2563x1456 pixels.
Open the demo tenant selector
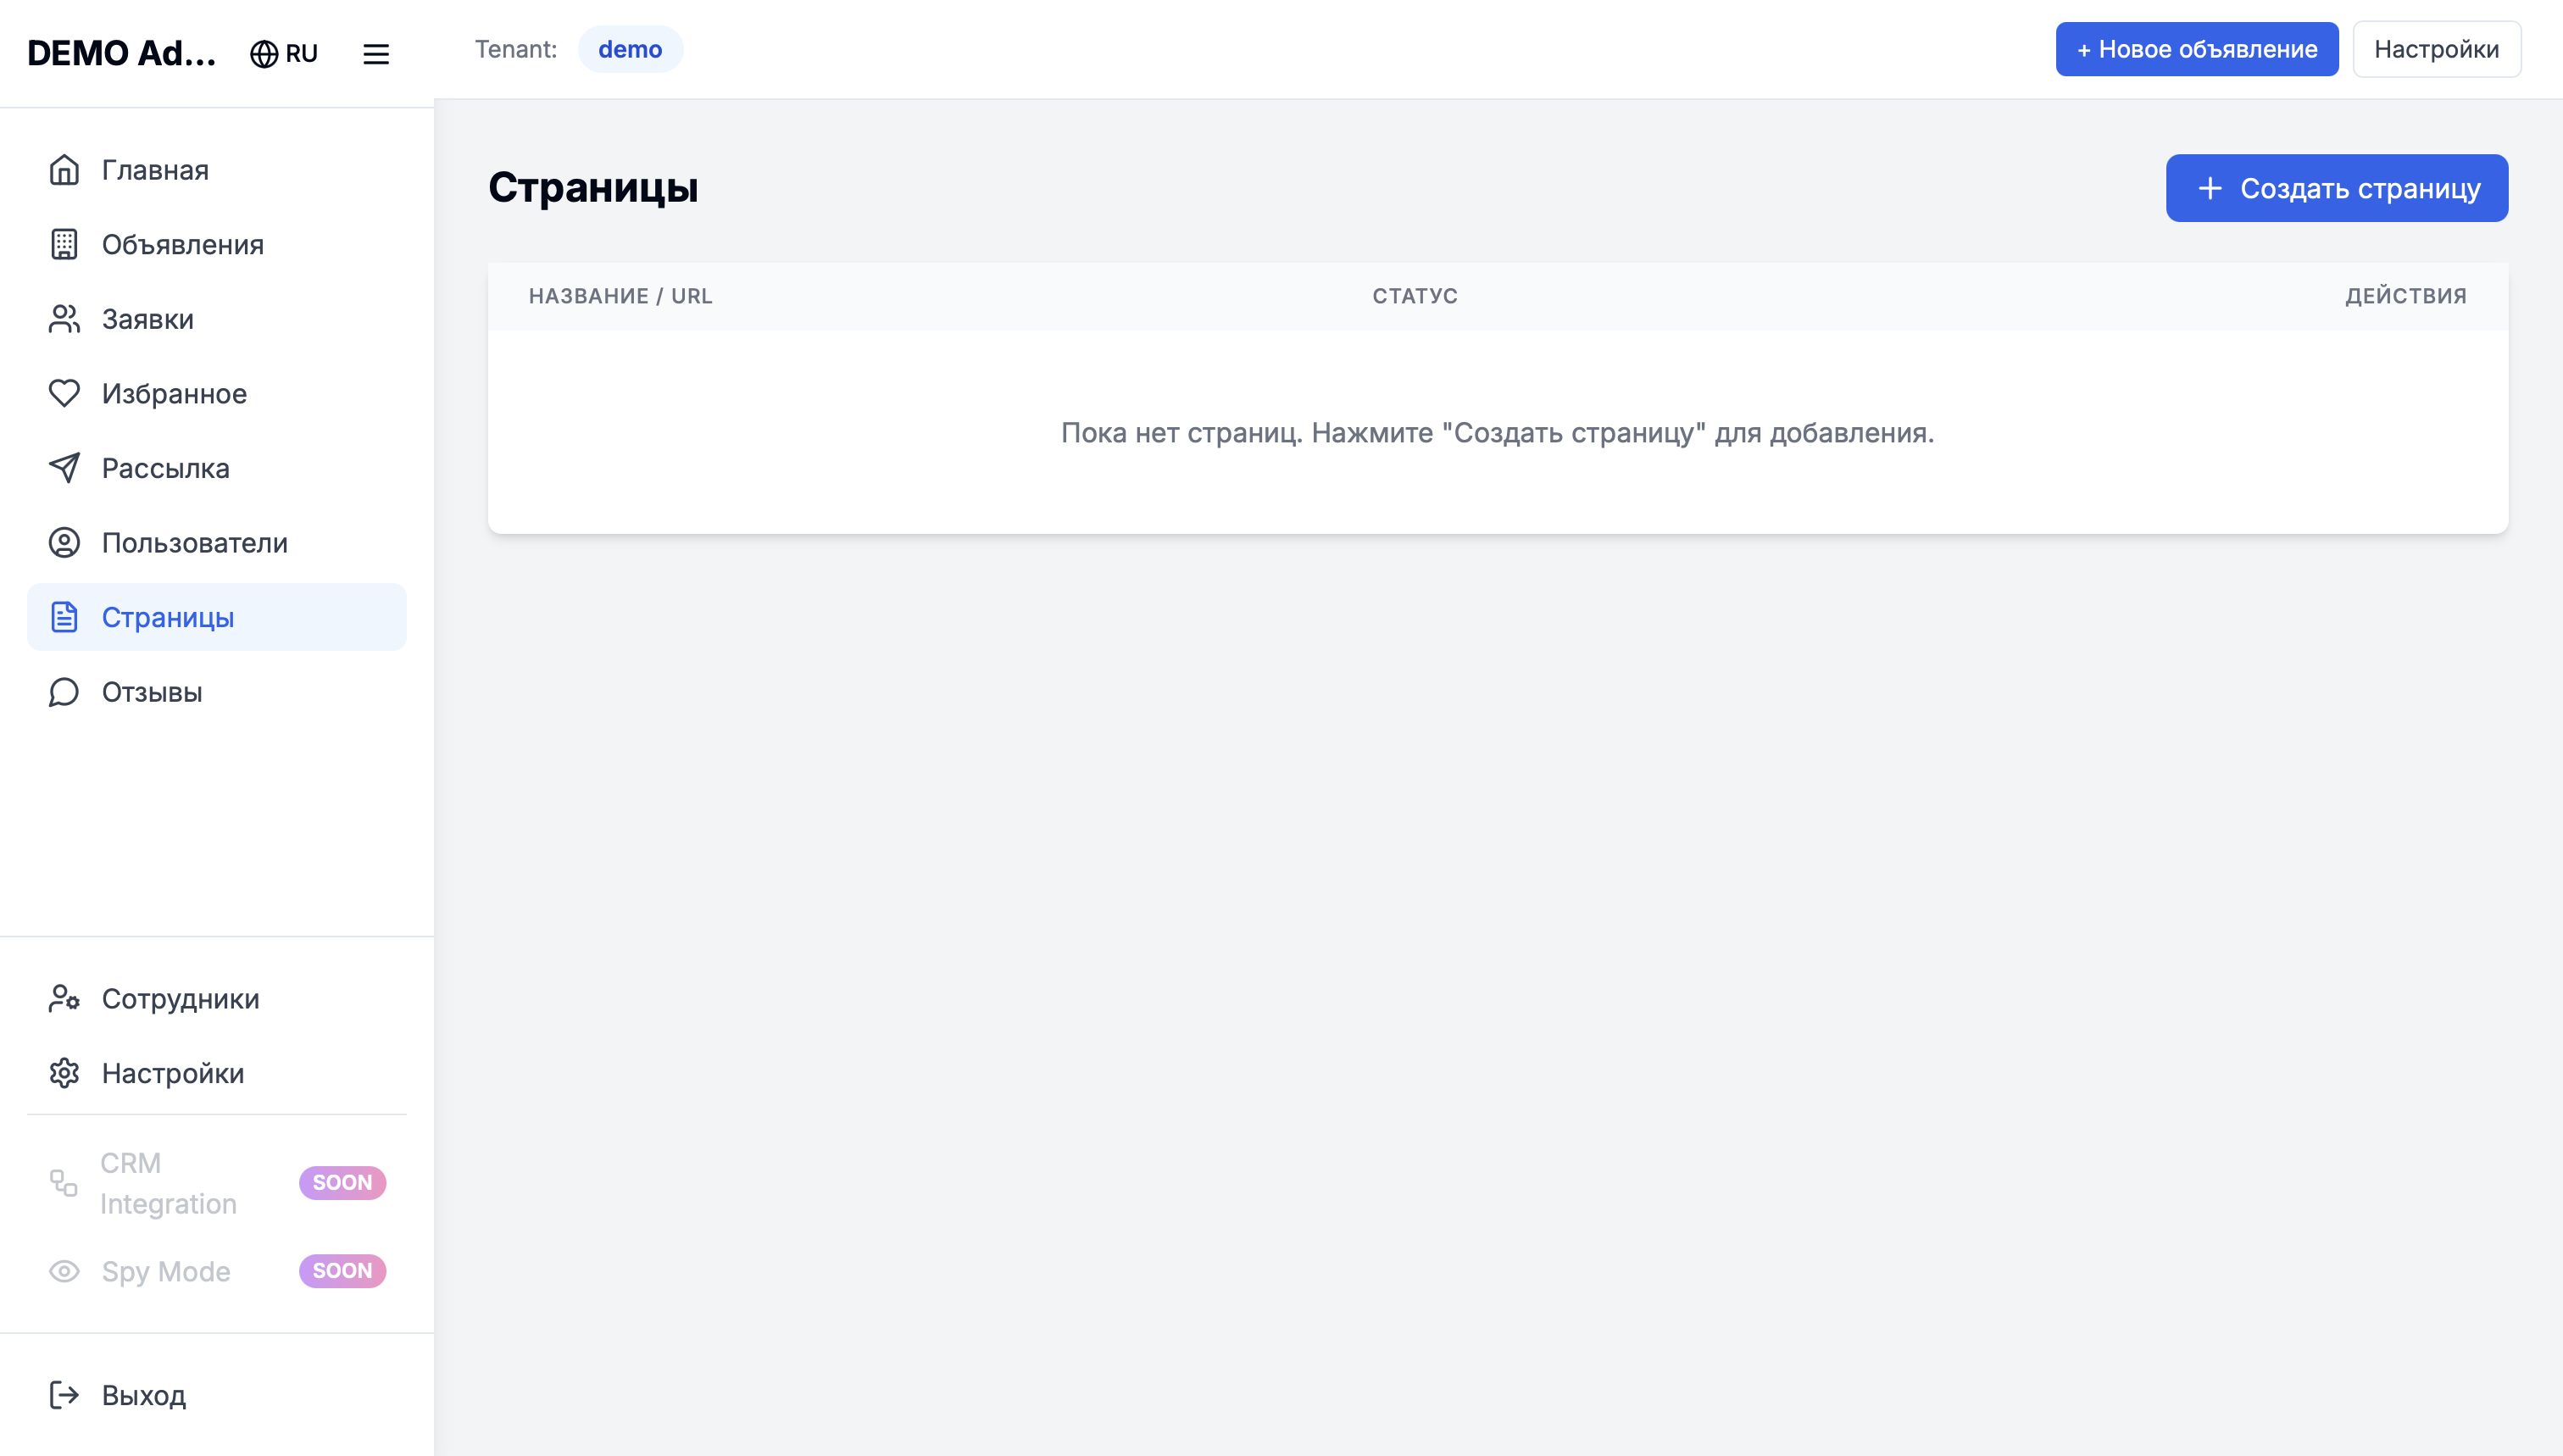tap(630, 49)
